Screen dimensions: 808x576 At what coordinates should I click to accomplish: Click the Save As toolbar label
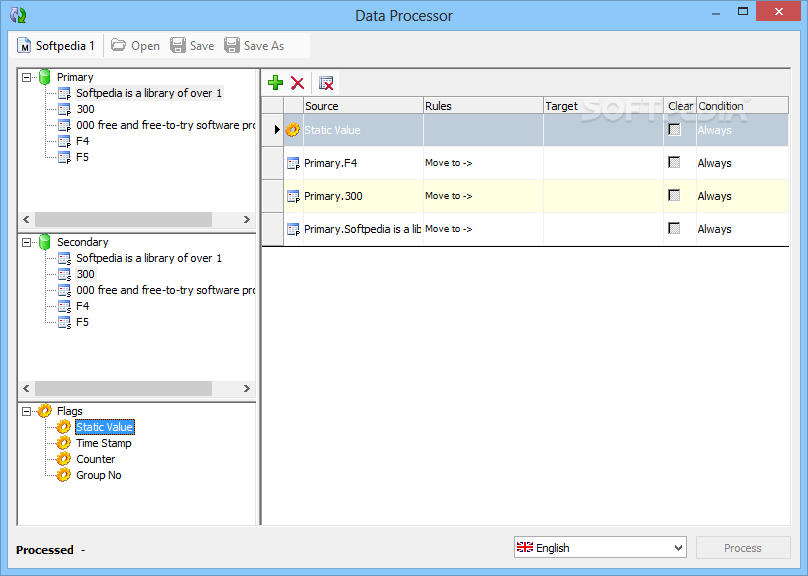264,46
